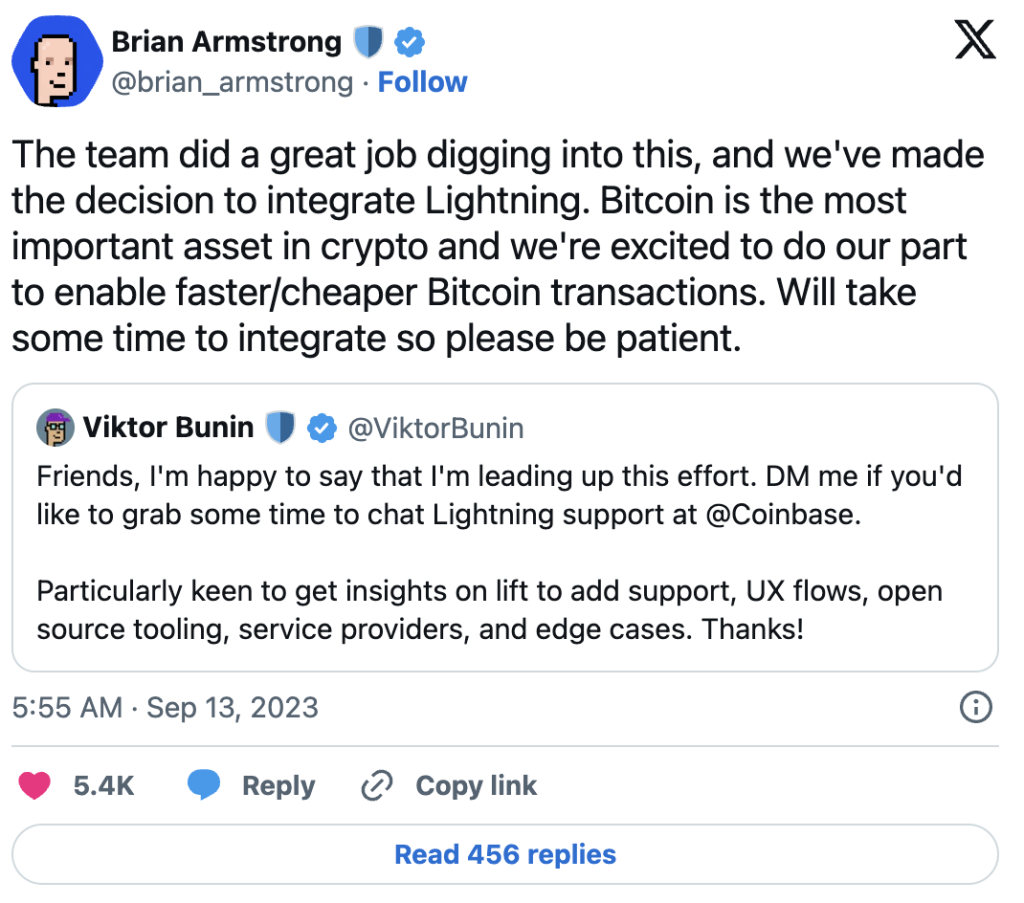Open Read 456 replies

point(505,855)
